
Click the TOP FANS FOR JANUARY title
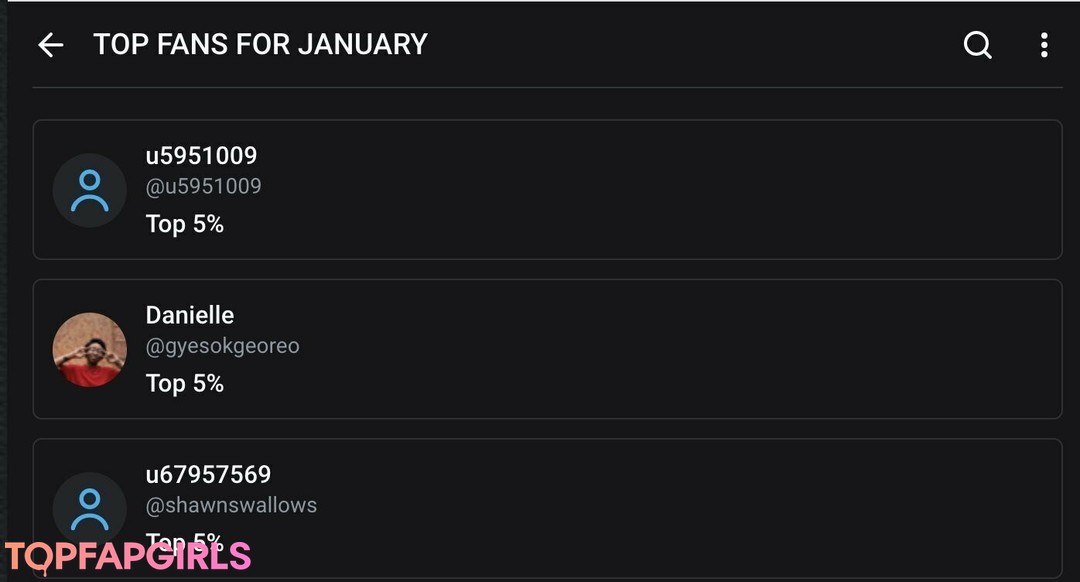[x=260, y=45]
